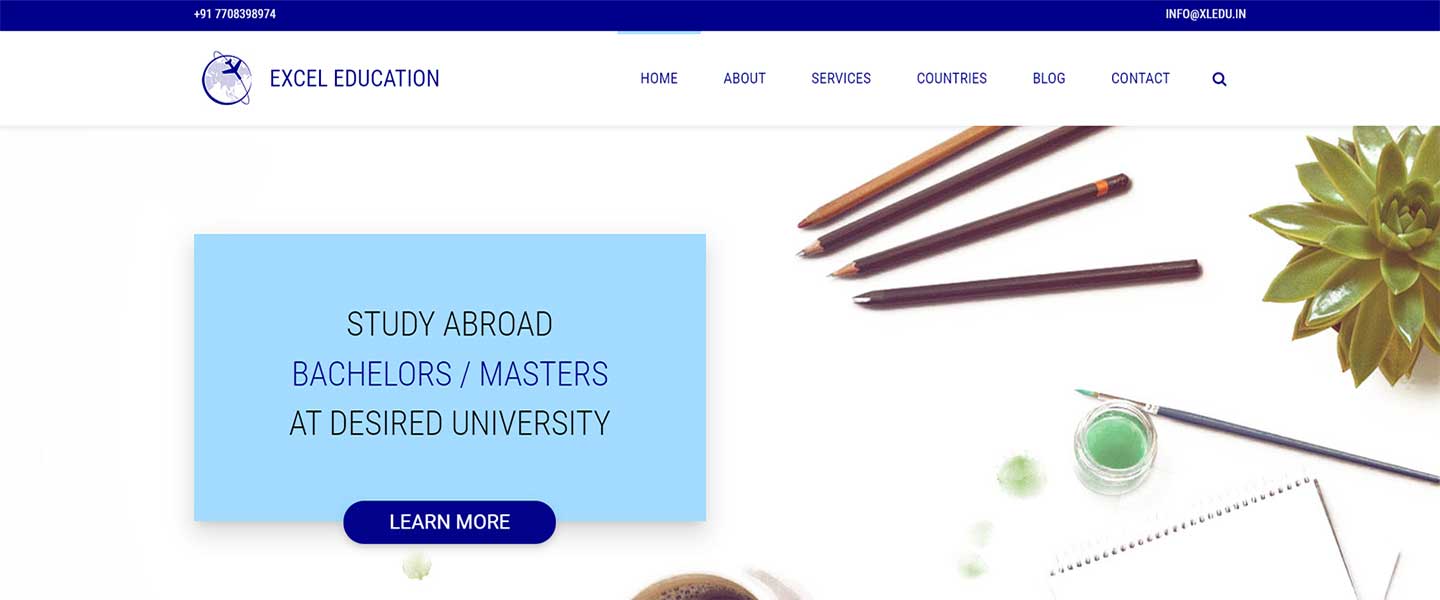Viewport: 1440px width, 600px height.
Task: Email INFO@XLEDU.IN from top bar
Action: (x=1205, y=14)
